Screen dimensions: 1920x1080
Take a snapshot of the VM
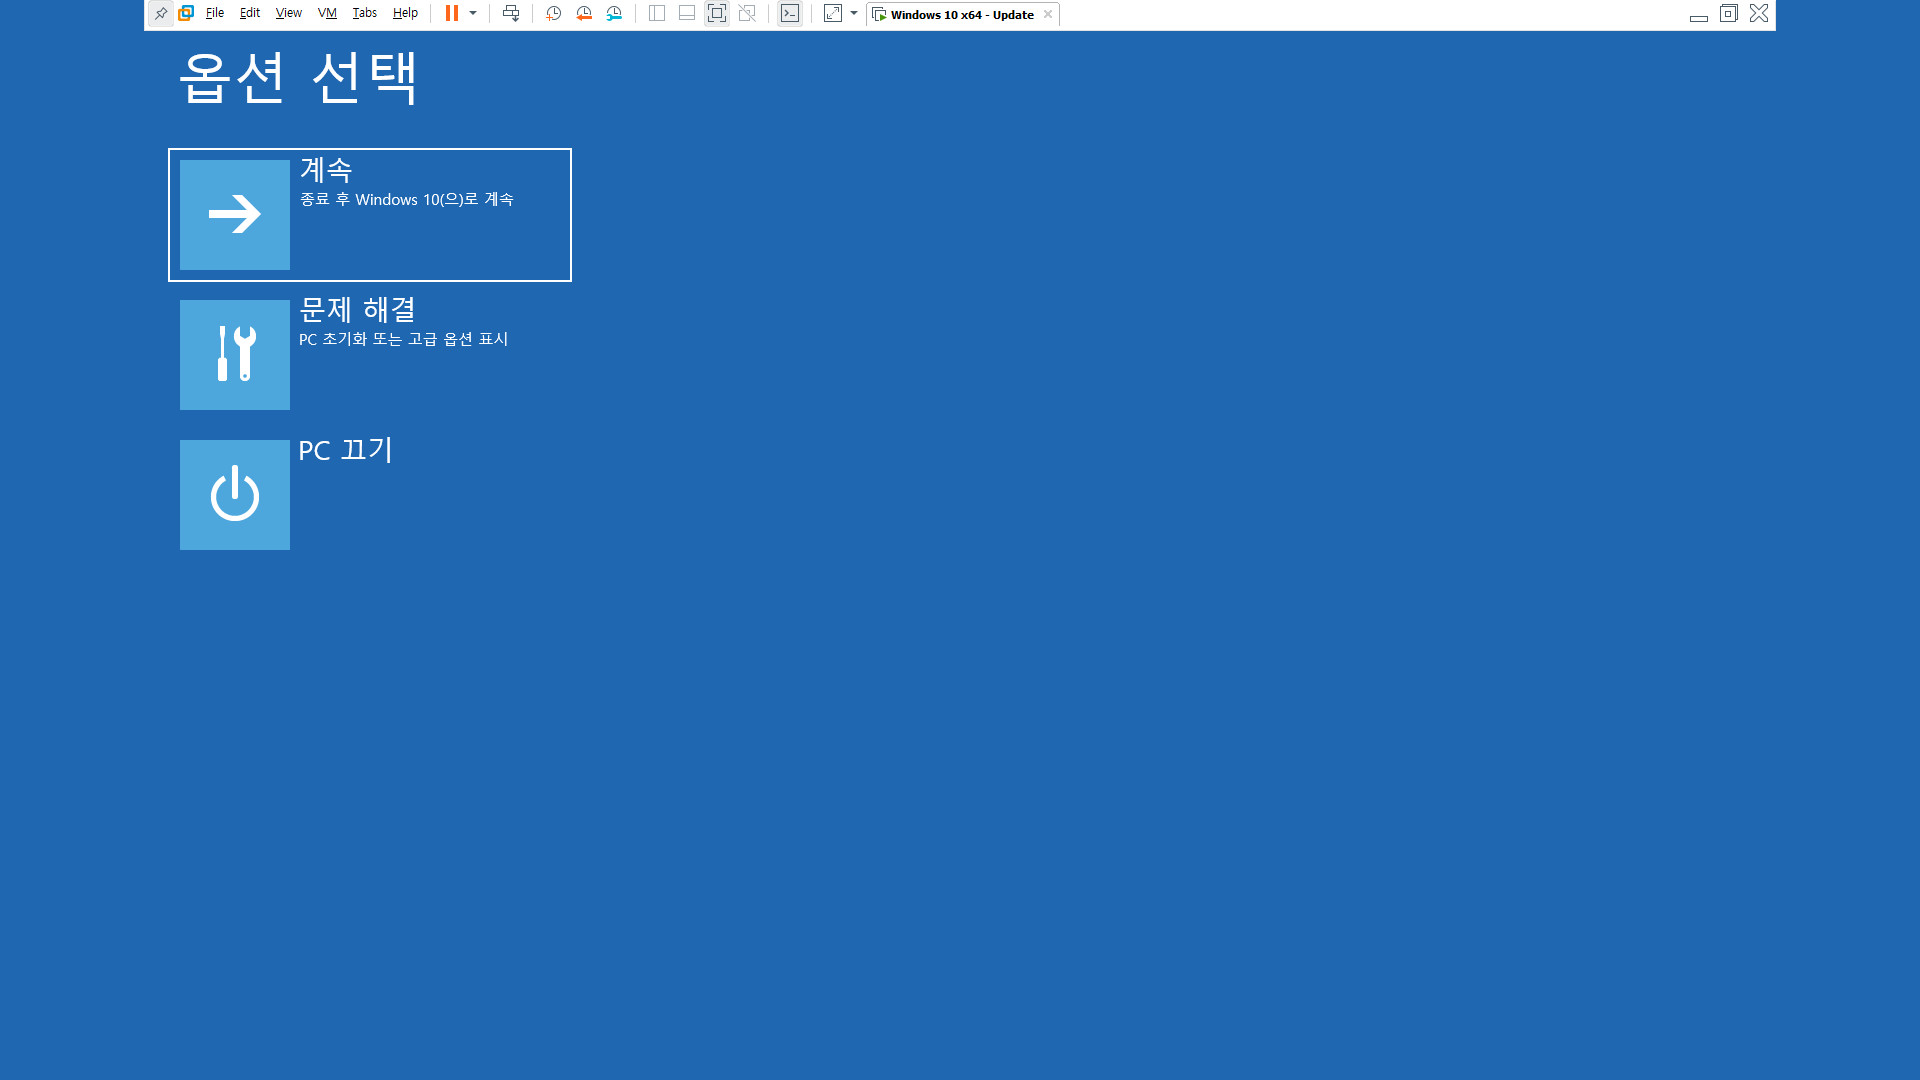click(553, 14)
